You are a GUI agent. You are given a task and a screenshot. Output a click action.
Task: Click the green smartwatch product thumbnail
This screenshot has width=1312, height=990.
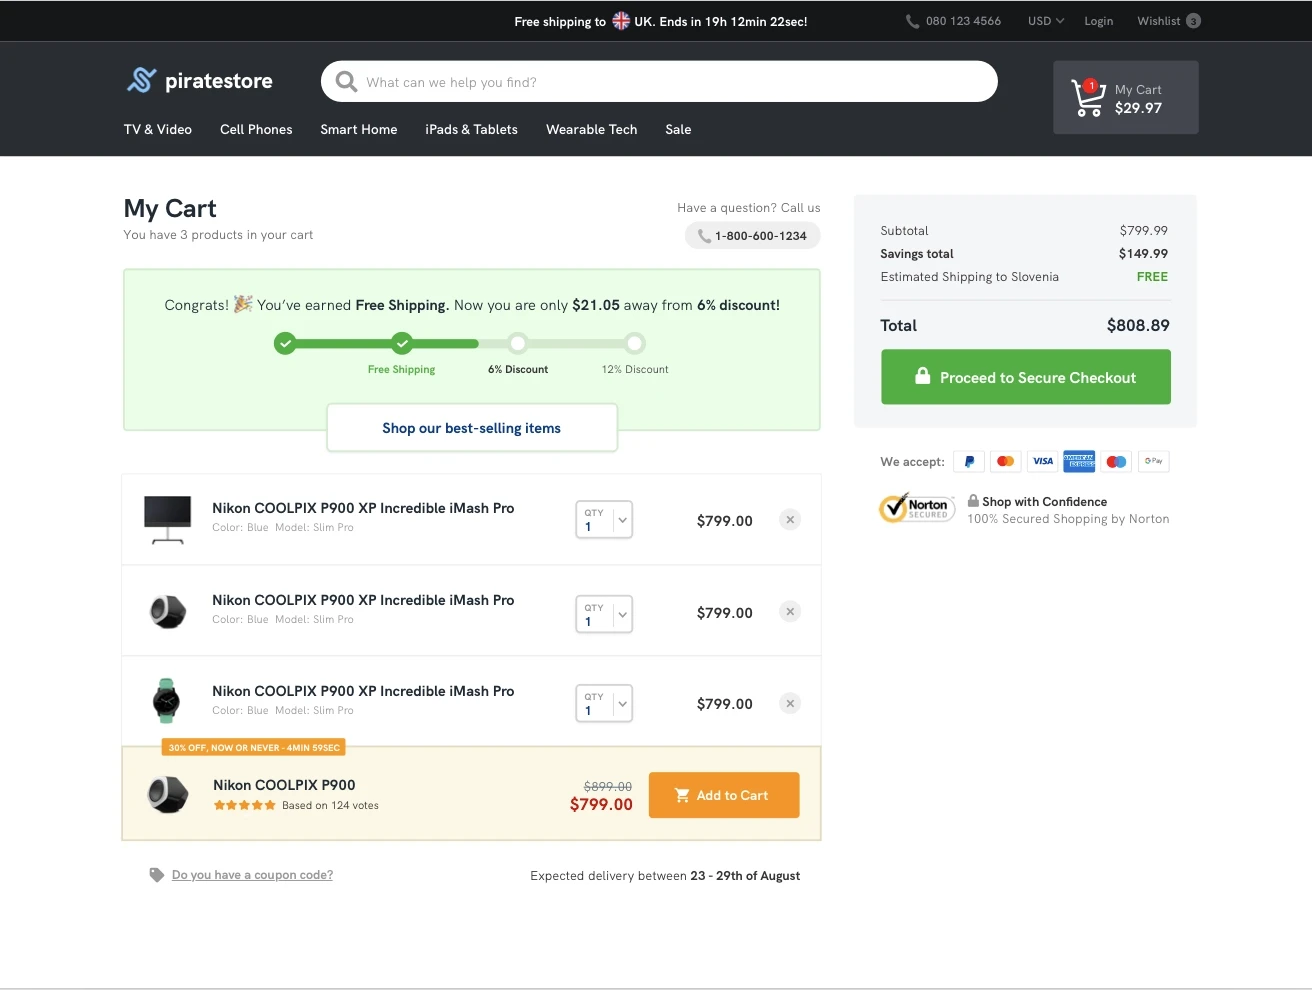pyautogui.click(x=166, y=701)
